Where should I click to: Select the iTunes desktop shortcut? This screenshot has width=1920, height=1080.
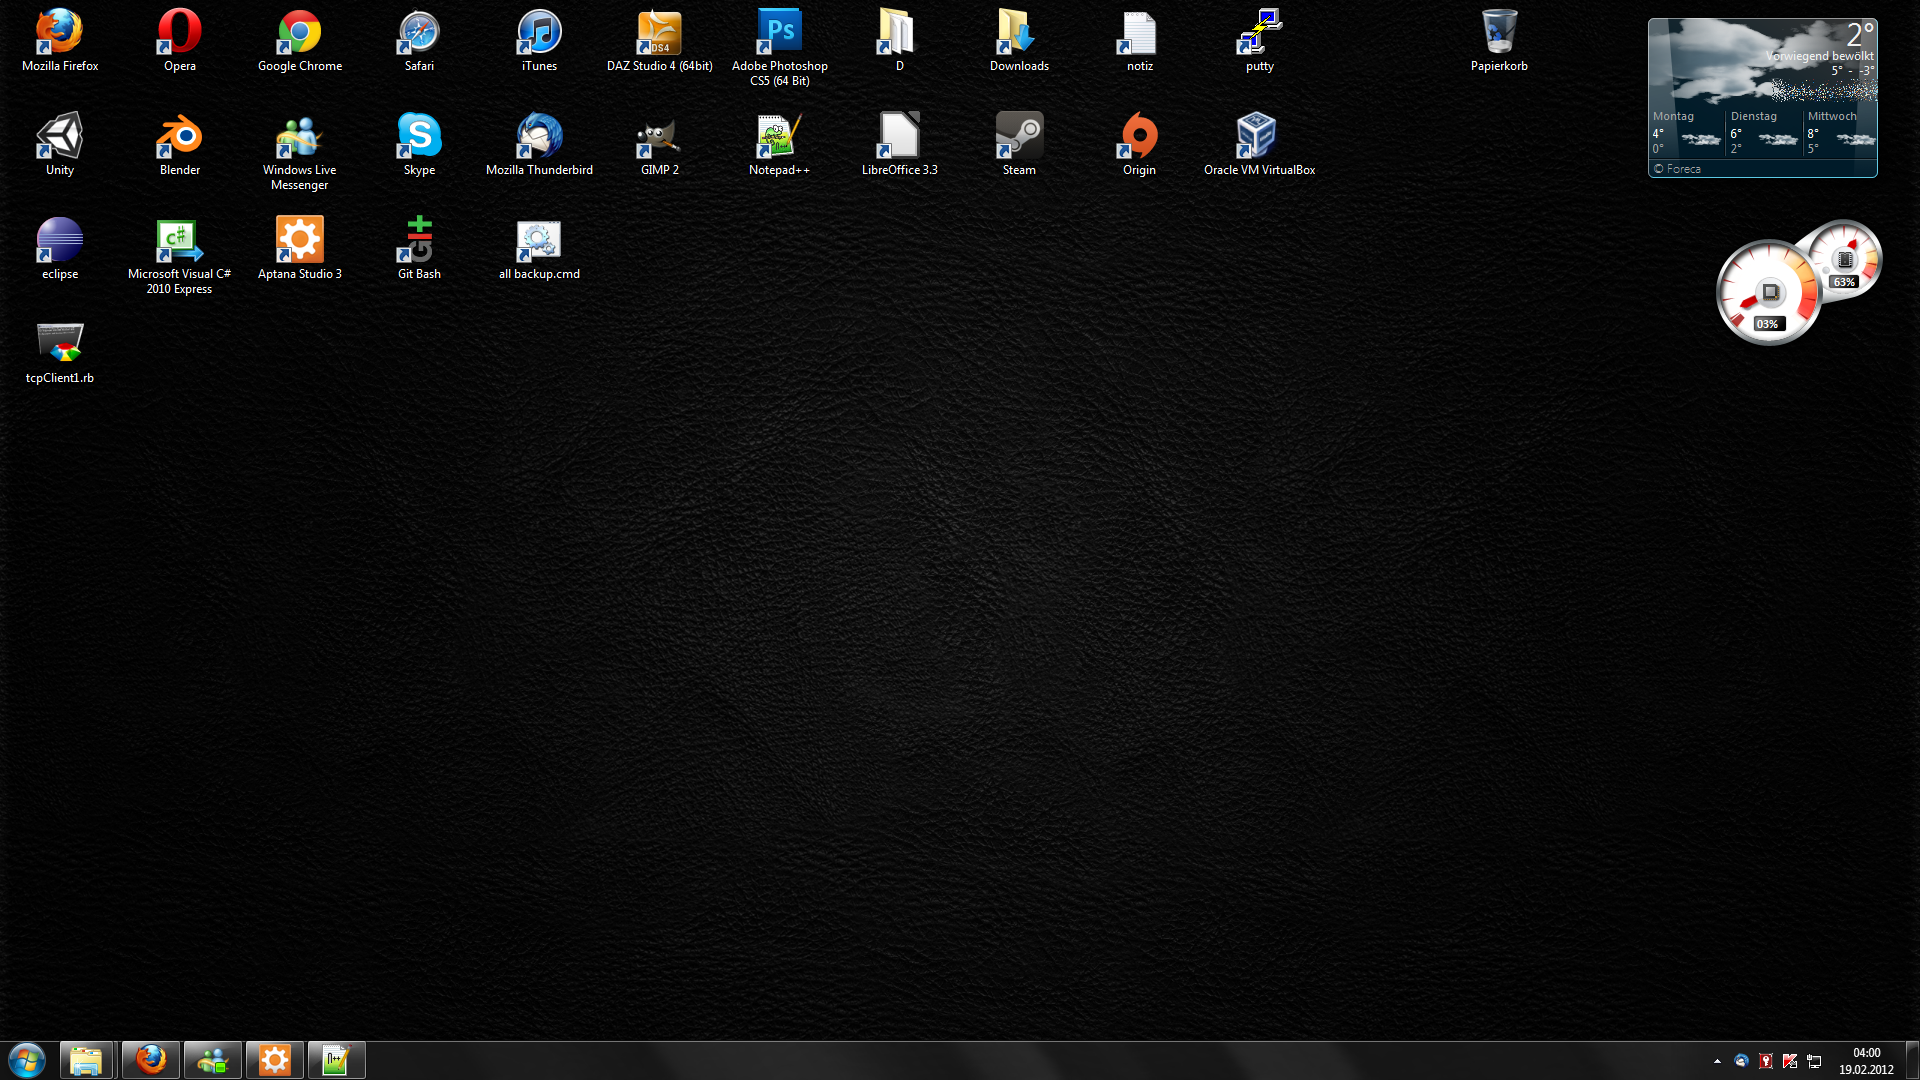[539, 41]
